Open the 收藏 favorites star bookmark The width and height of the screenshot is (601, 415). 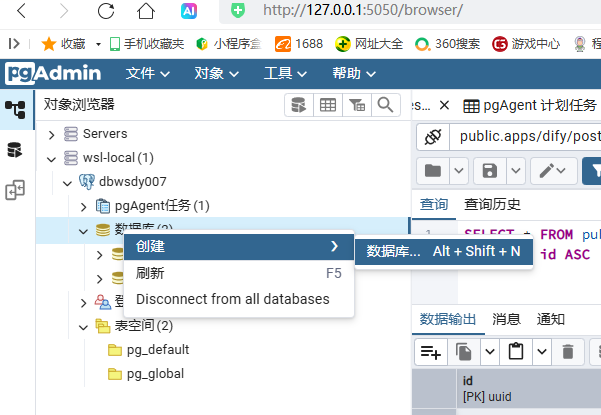[63, 44]
